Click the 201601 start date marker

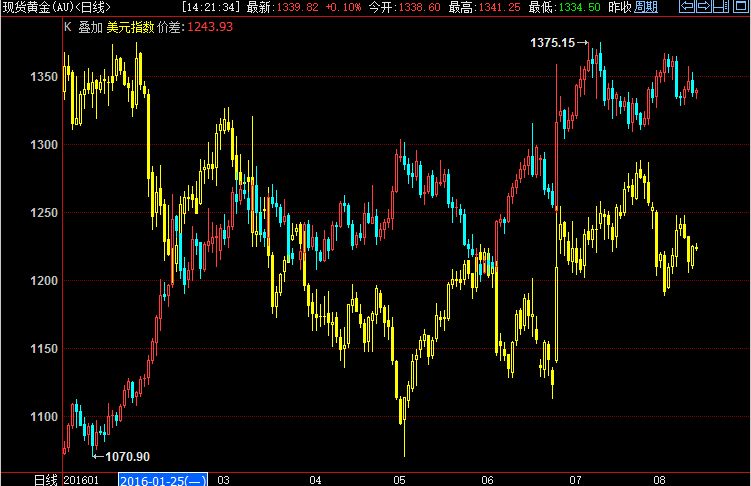coord(81,480)
